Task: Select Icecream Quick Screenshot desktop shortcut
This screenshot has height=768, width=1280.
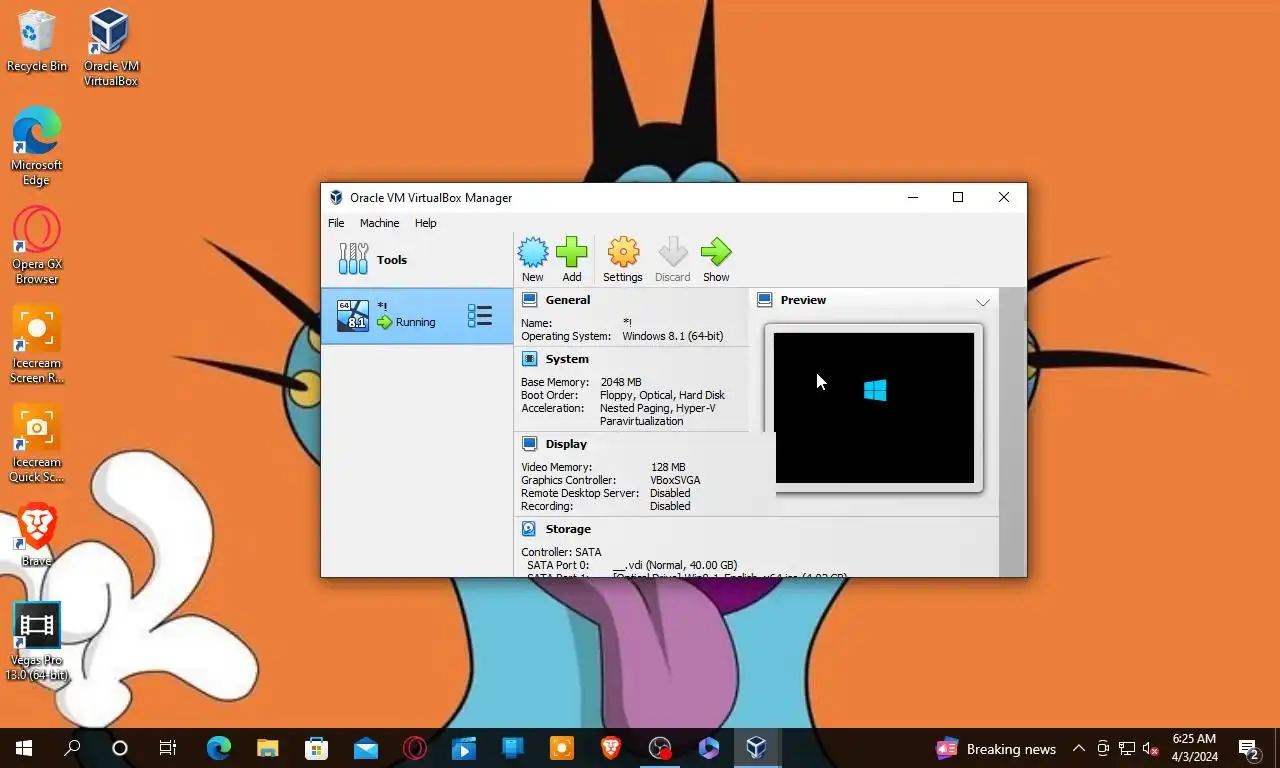Action: [x=36, y=444]
